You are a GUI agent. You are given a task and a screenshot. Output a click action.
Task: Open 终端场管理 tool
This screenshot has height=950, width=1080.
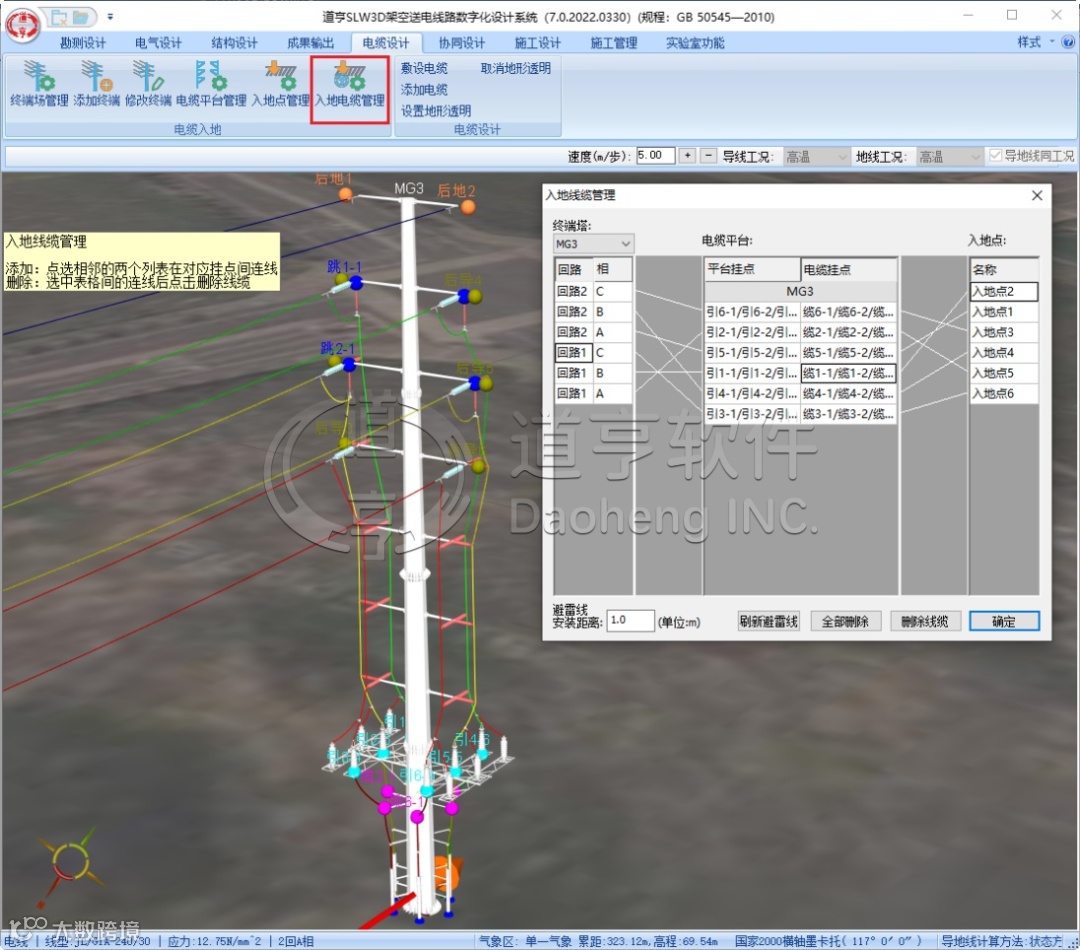(x=39, y=83)
